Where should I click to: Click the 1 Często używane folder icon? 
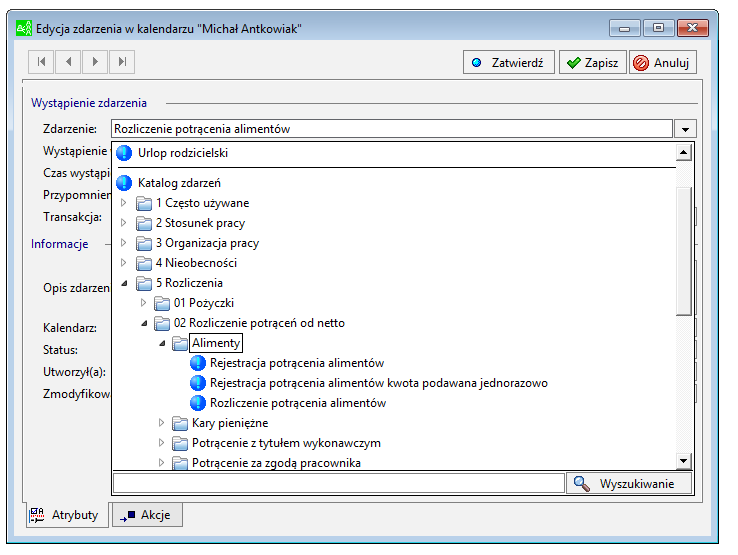click(144, 203)
